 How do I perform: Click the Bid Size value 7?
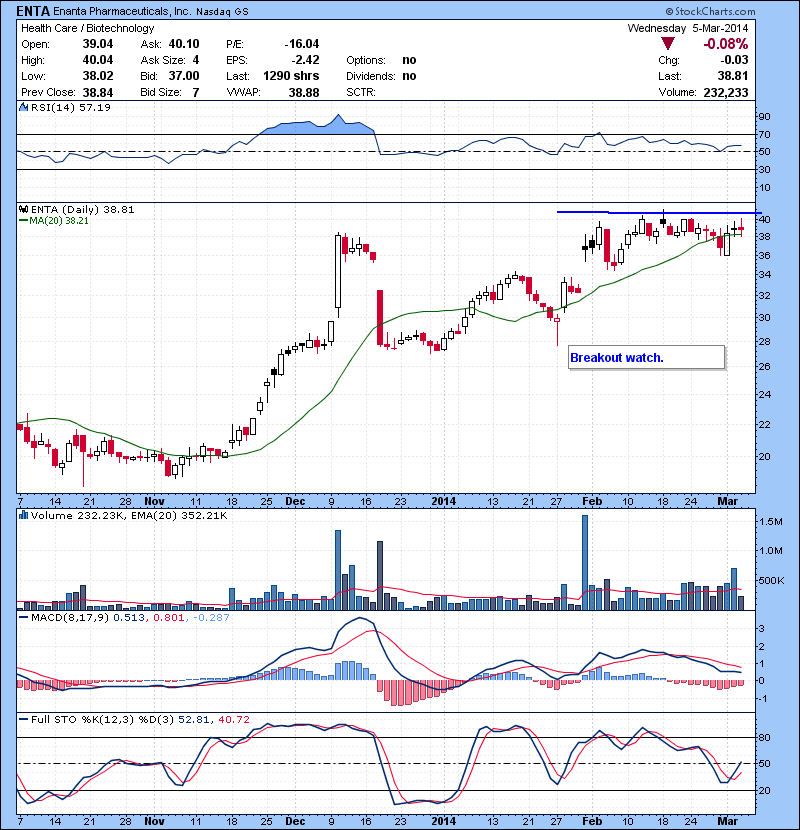point(196,93)
